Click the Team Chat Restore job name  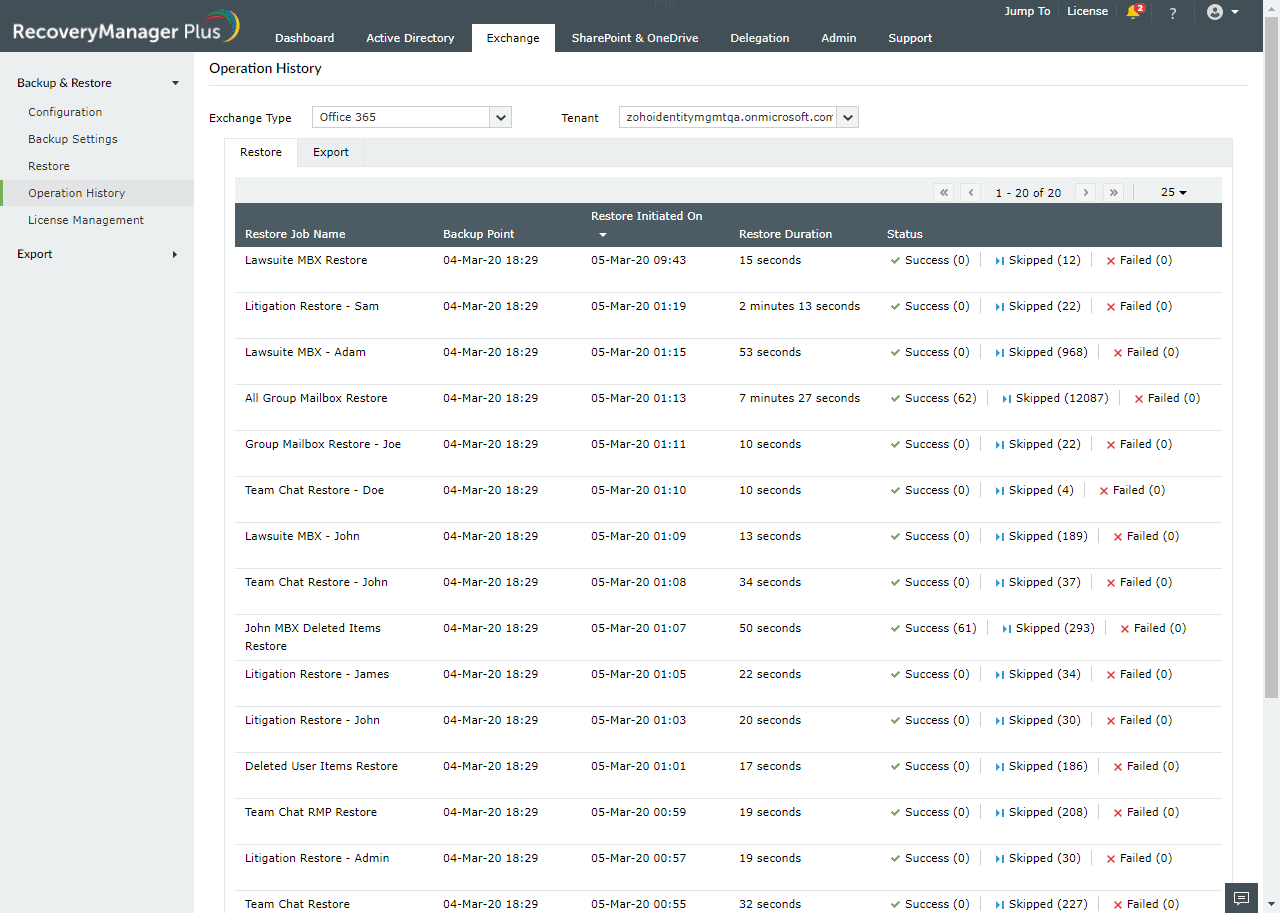tap(297, 904)
